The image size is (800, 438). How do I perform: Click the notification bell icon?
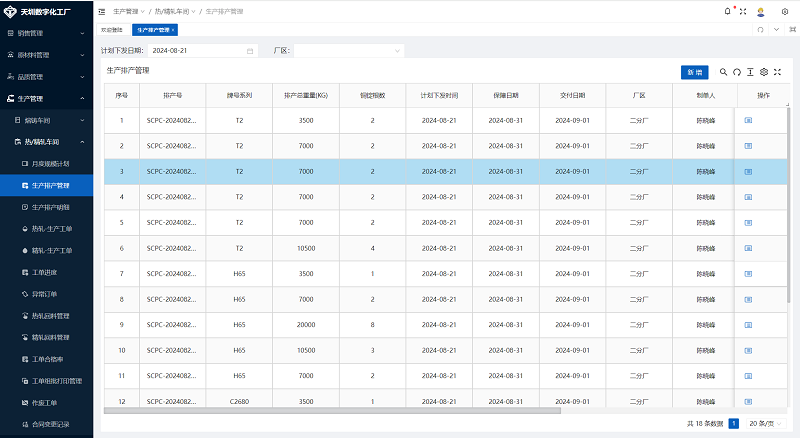[x=726, y=11]
